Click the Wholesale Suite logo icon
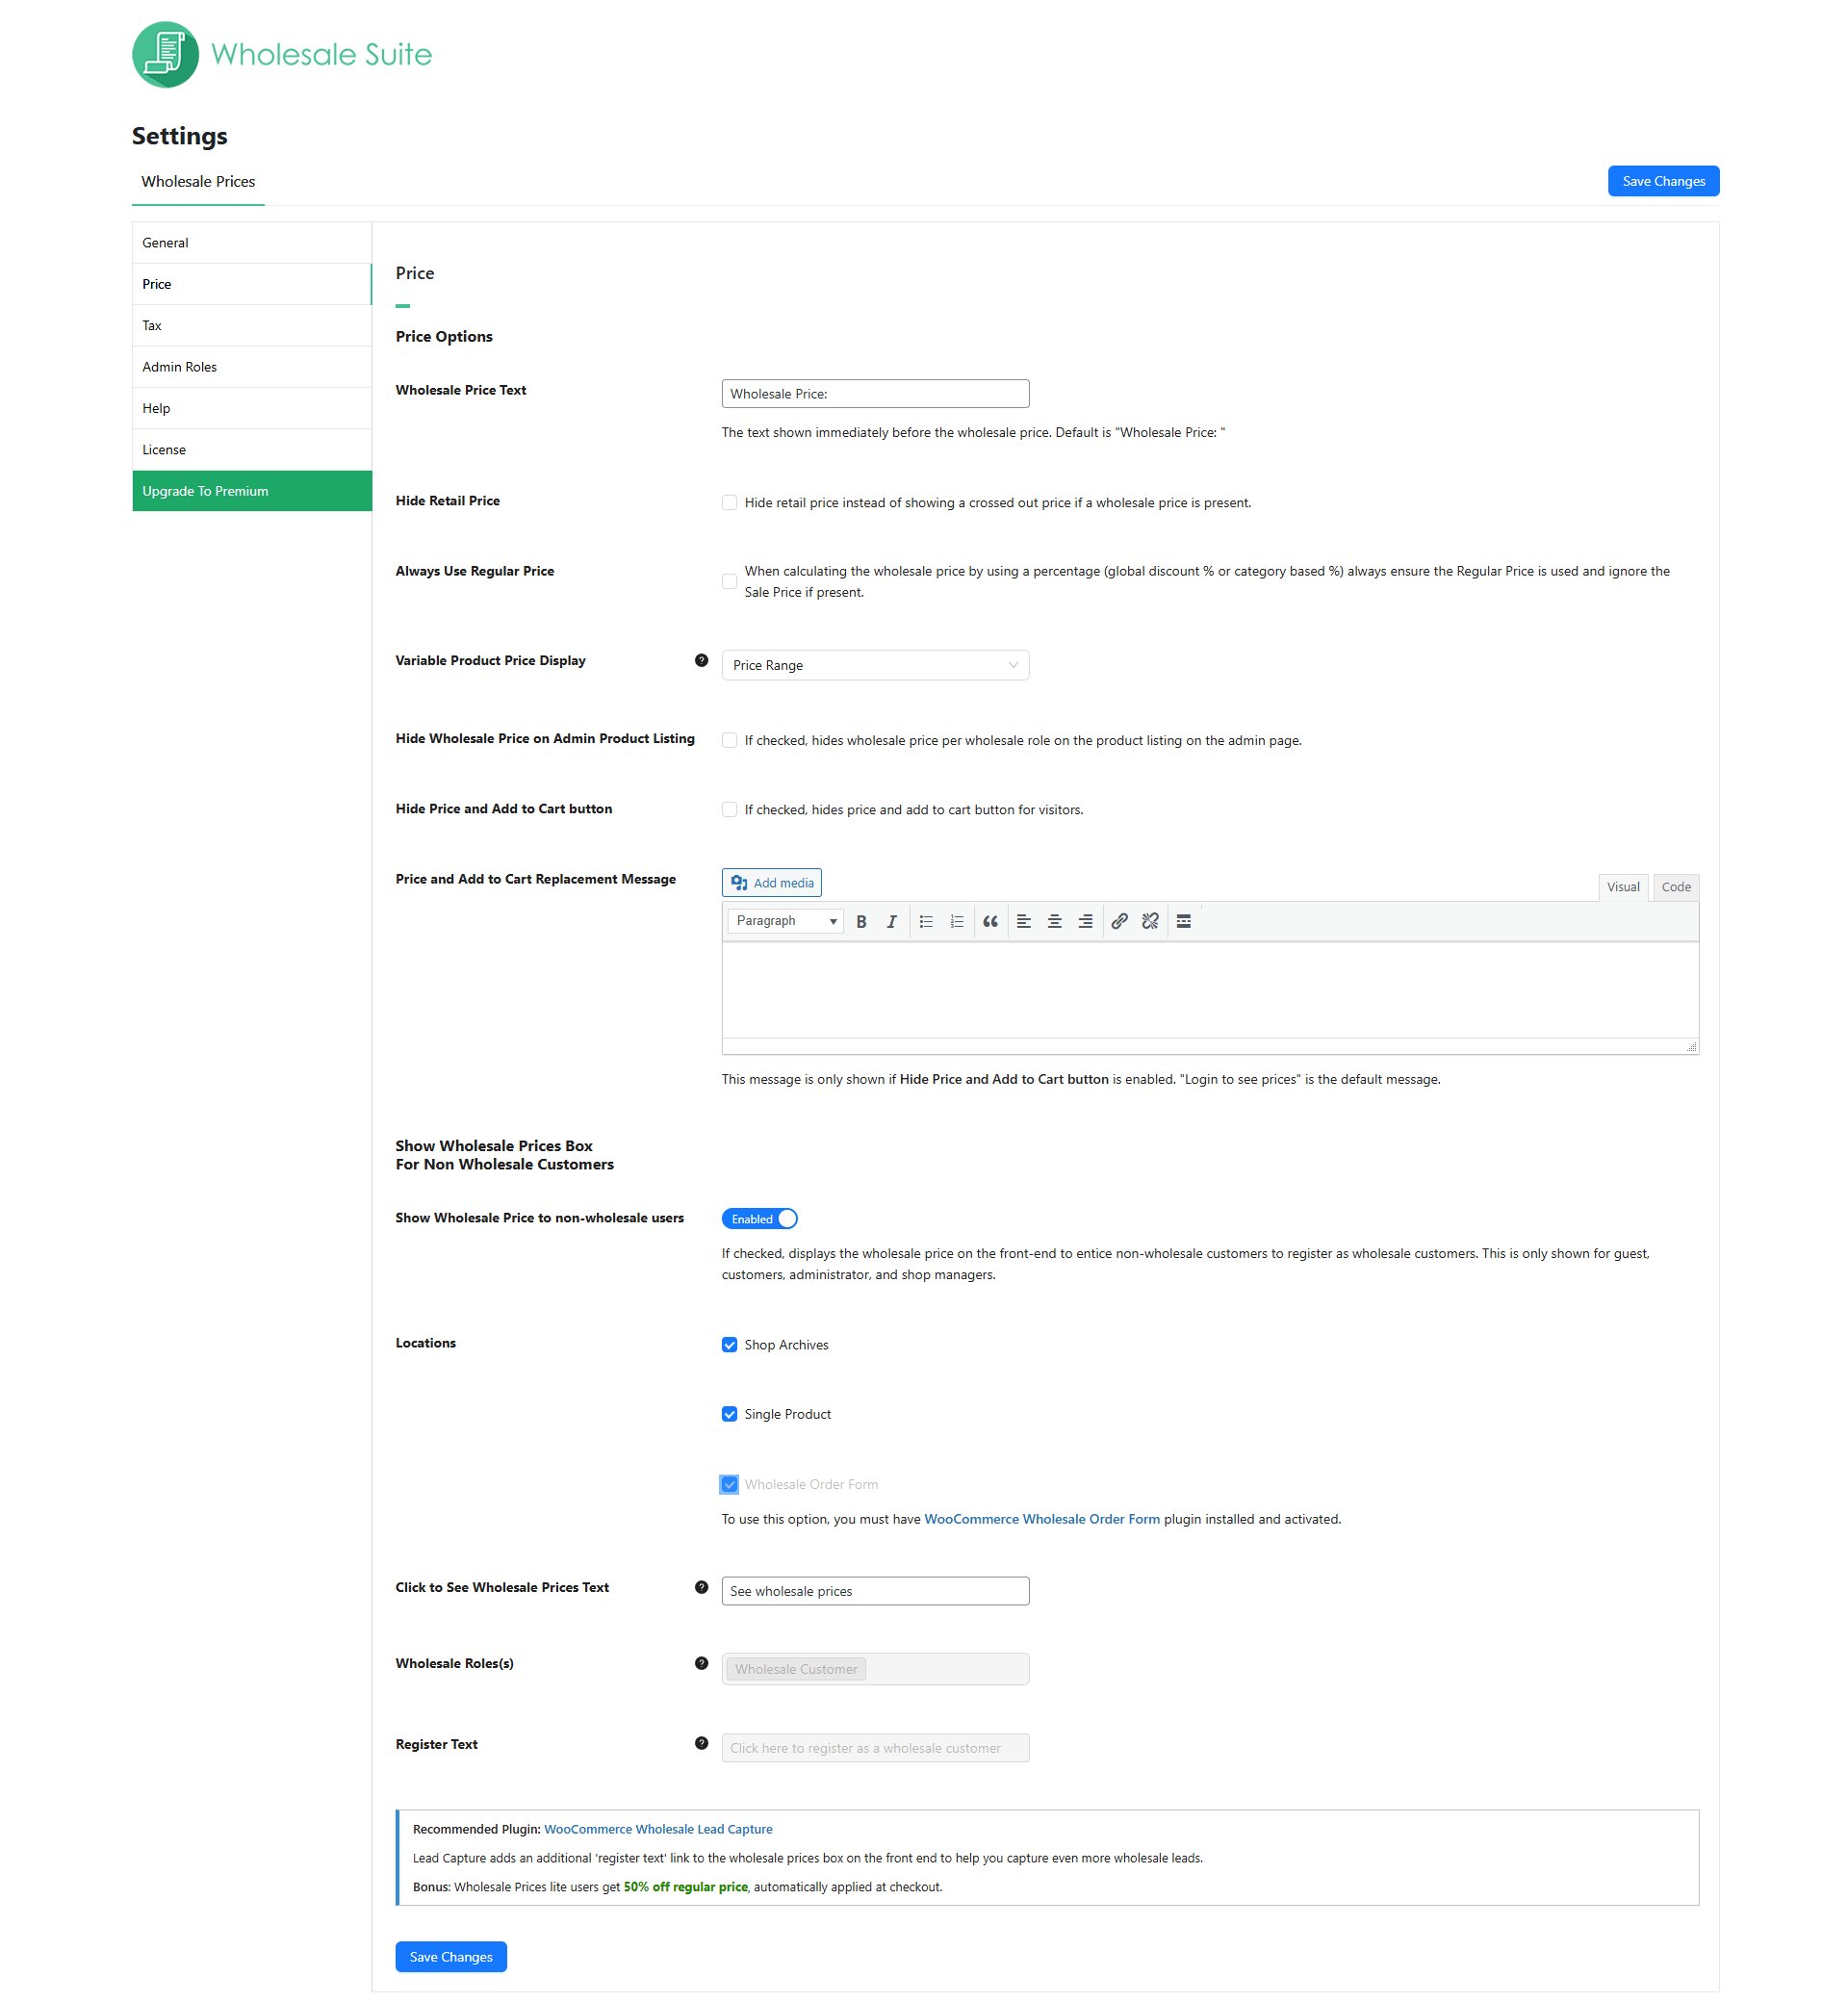Viewport: 1848px width, 2002px height. (165, 54)
